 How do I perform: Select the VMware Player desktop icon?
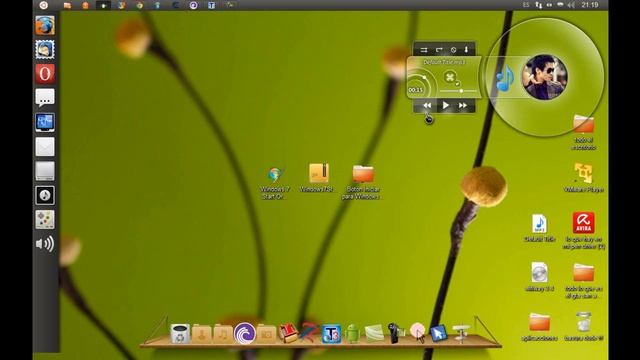tap(584, 178)
